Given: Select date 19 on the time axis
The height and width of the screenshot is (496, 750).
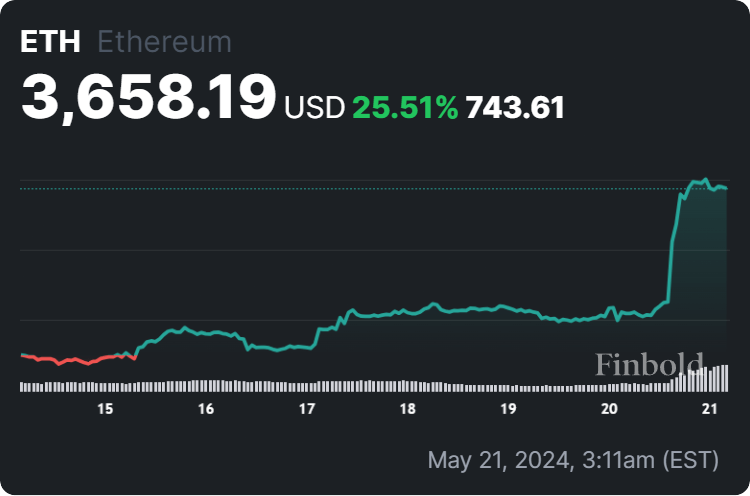Looking at the screenshot, I should tap(508, 409).
